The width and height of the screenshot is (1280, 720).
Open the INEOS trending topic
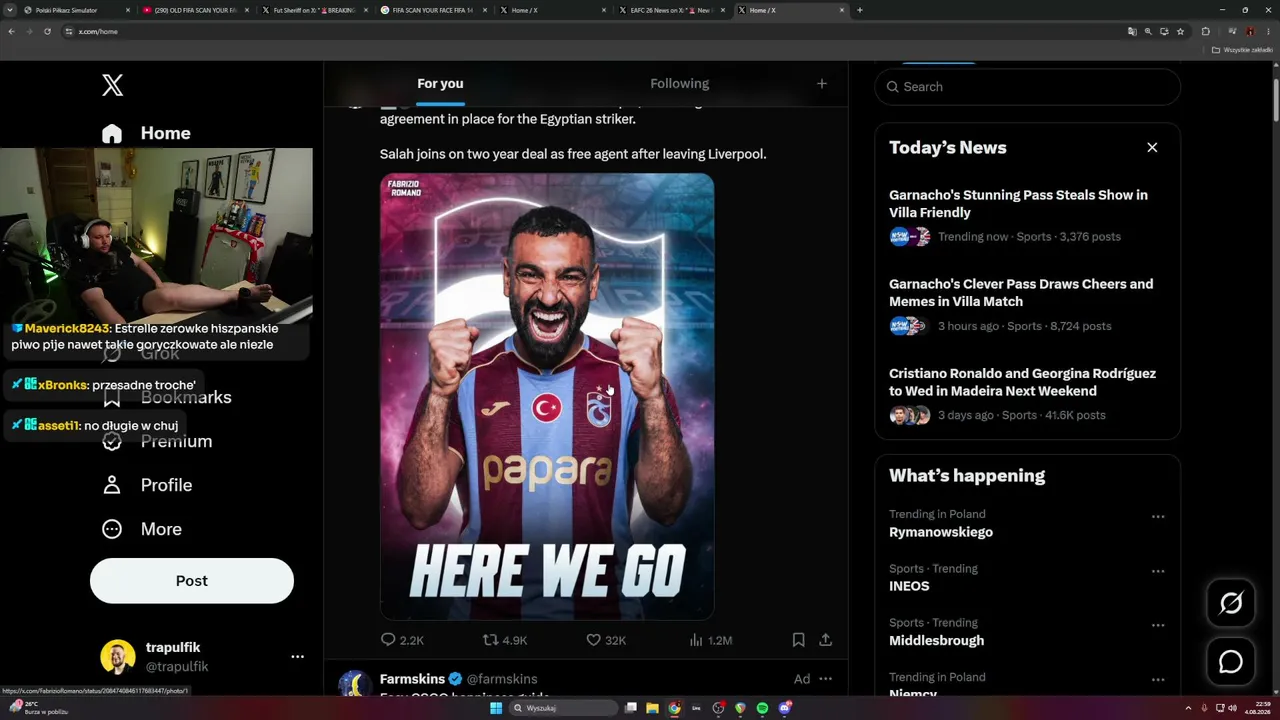(x=909, y=586)
